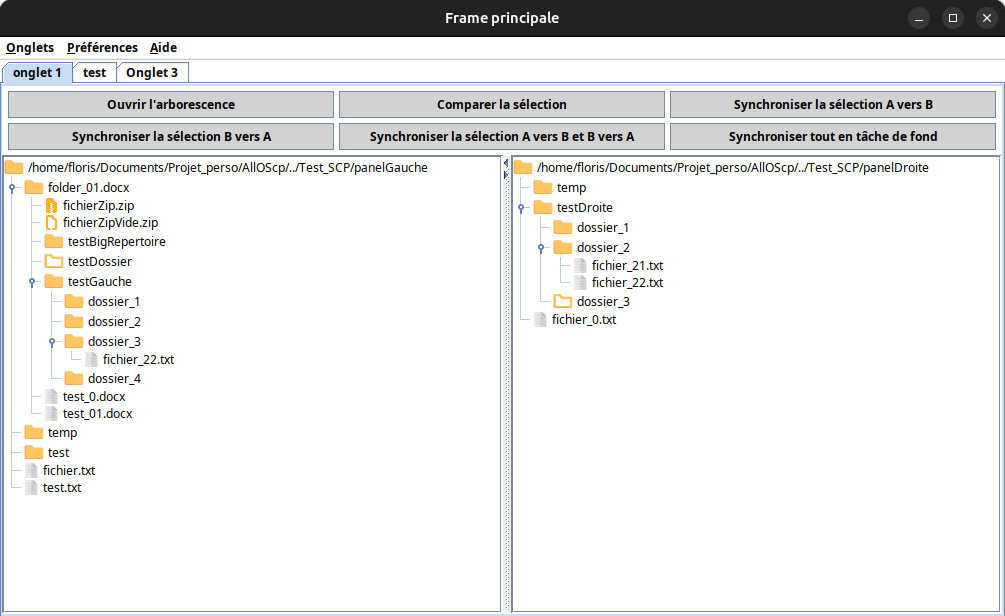The image size is (1005, 616).
Task: Open the Préférences menu
Action: click(102, 48)
